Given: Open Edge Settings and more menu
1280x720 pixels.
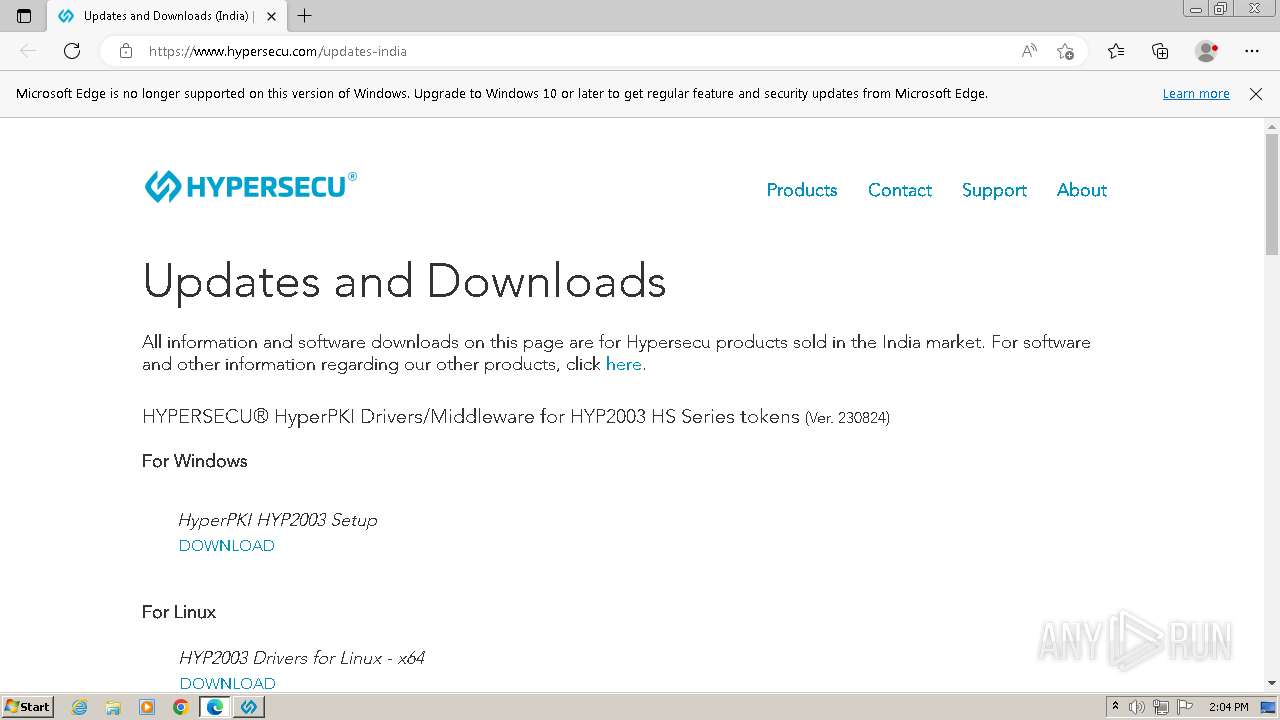Looking at the screenshot, I should [x=1252, y=51].
